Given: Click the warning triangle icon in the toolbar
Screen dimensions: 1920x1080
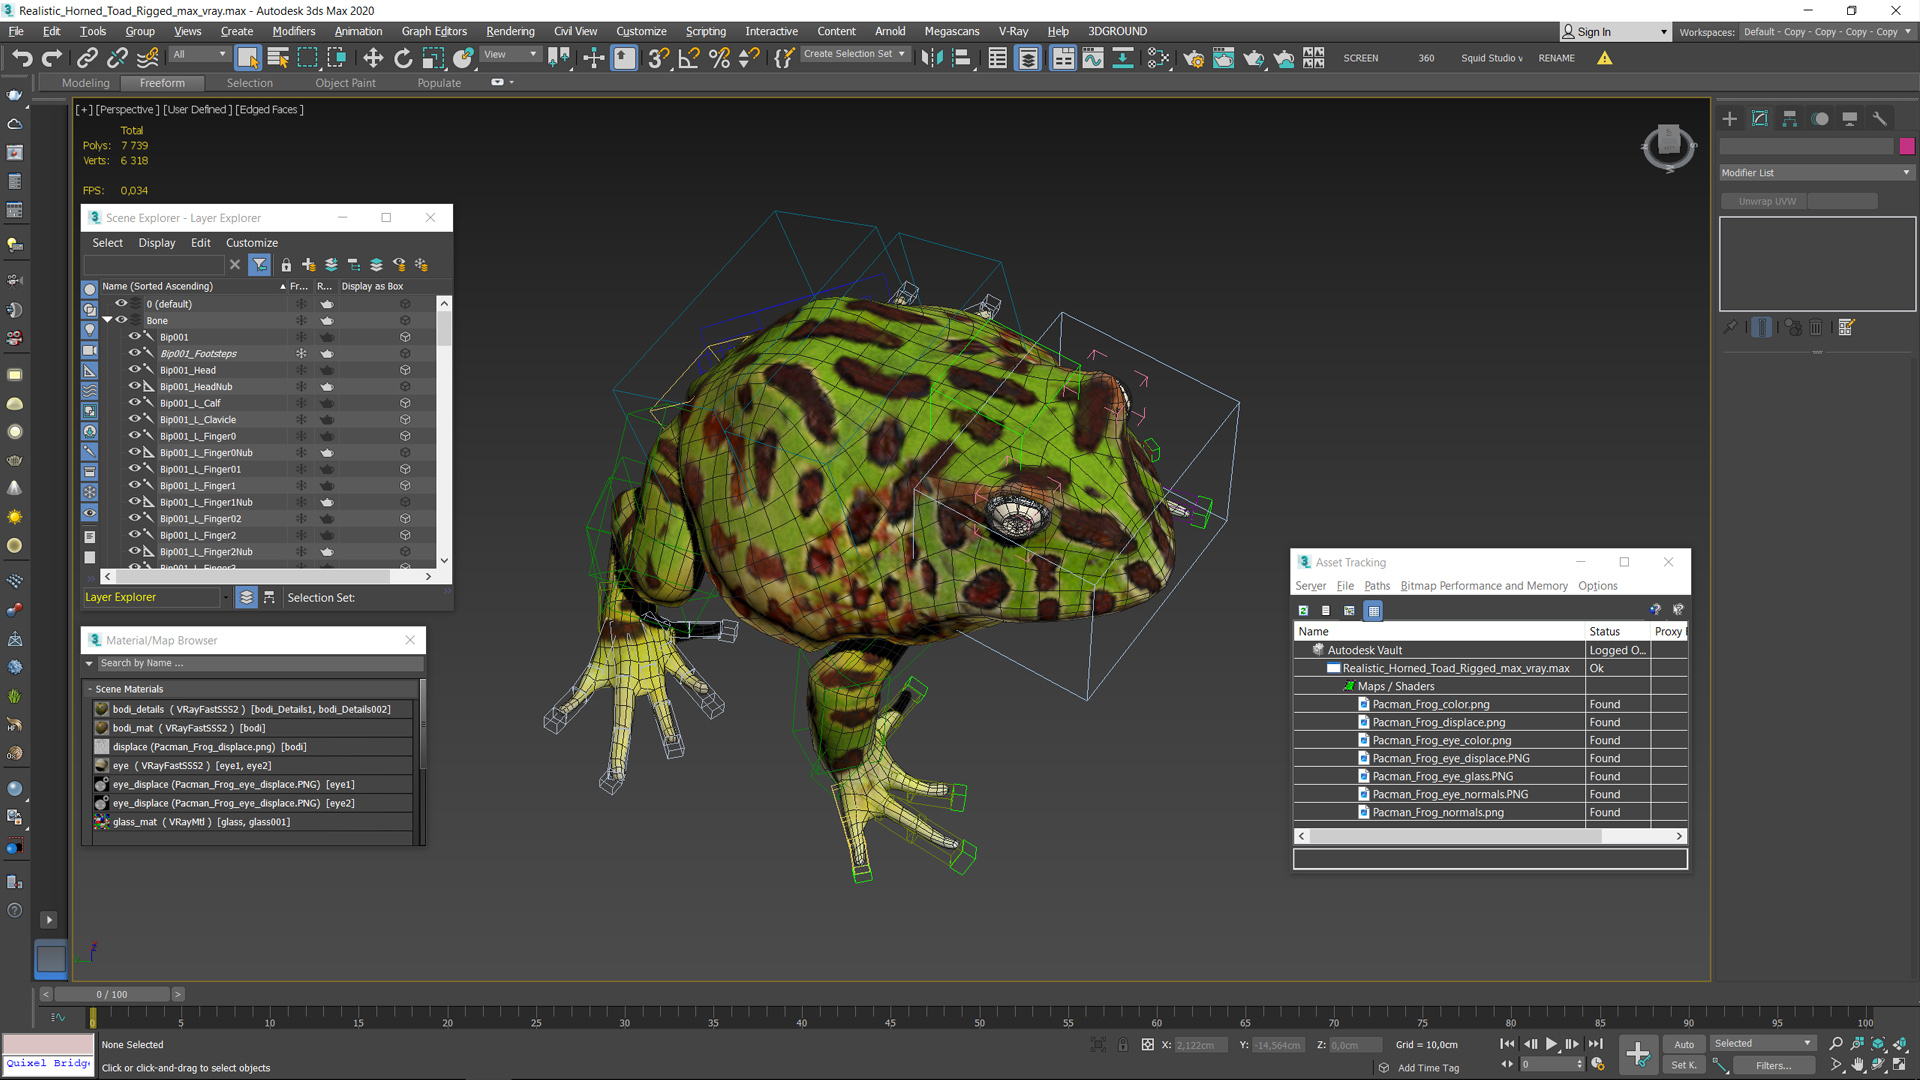Looking at the screenshot, I should (x=1604, y=58).
